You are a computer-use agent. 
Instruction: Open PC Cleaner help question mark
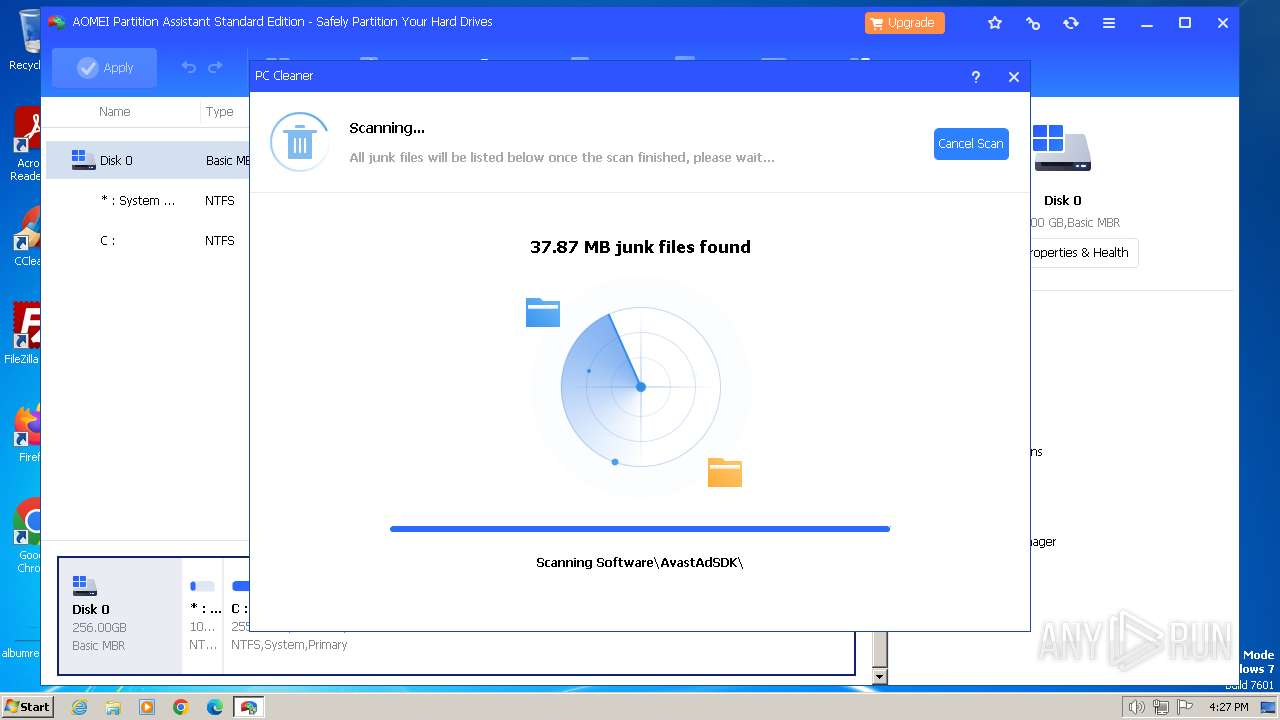pyautogui.click(x=976, y=77)
